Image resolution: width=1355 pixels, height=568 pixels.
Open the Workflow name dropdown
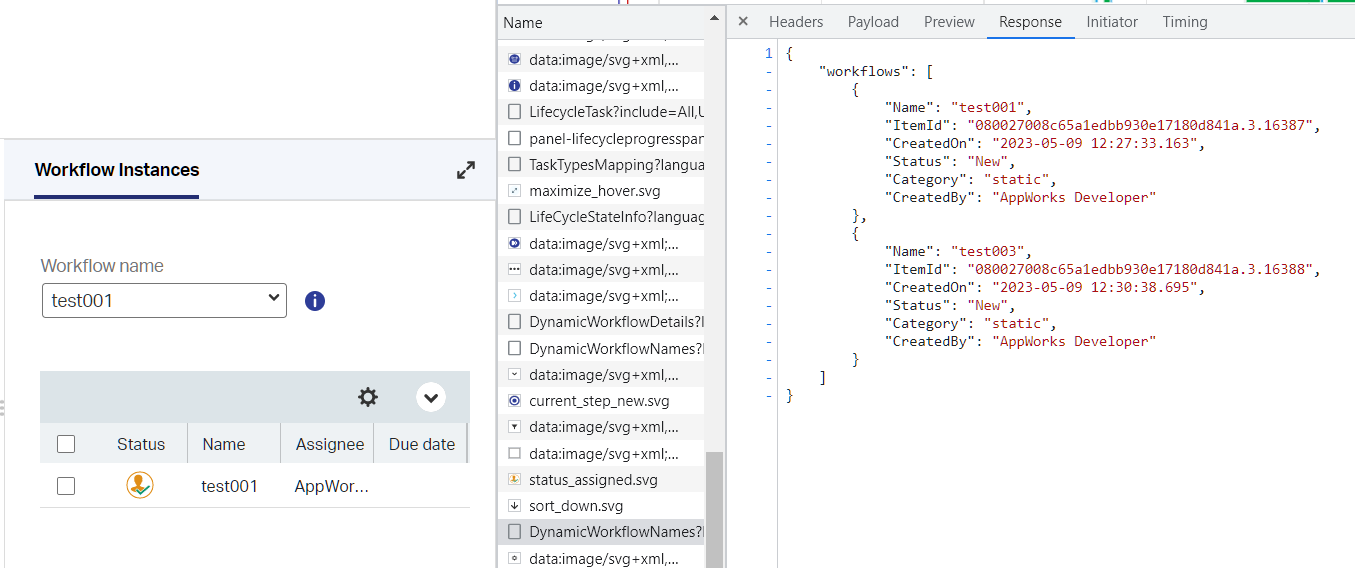164,301
